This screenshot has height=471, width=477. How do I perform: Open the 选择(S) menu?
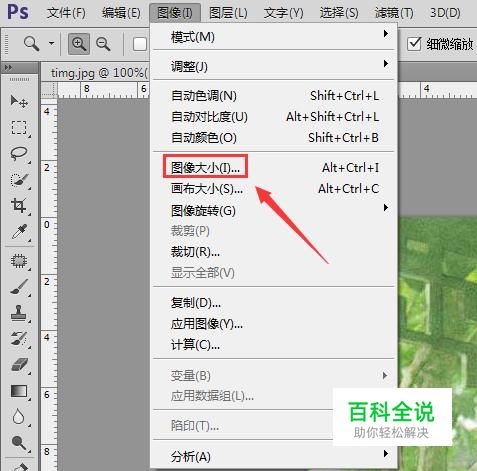(339, 13)
